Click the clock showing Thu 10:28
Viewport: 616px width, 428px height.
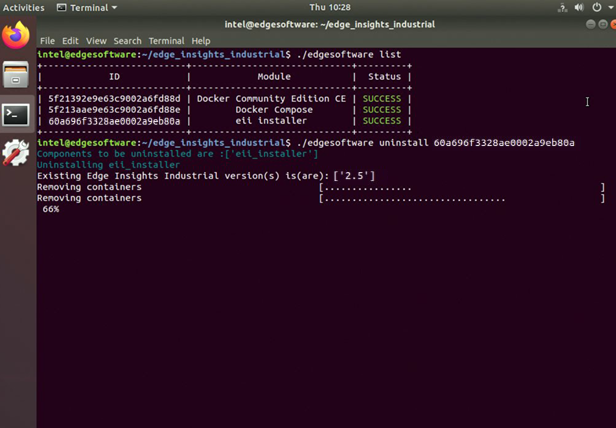click(x=330, y=7)
